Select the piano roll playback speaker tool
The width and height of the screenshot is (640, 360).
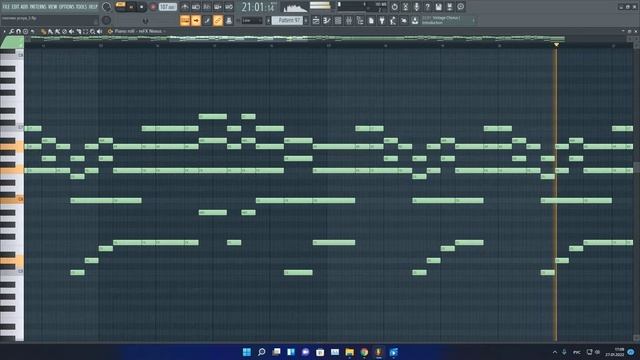tap(100, 31)
